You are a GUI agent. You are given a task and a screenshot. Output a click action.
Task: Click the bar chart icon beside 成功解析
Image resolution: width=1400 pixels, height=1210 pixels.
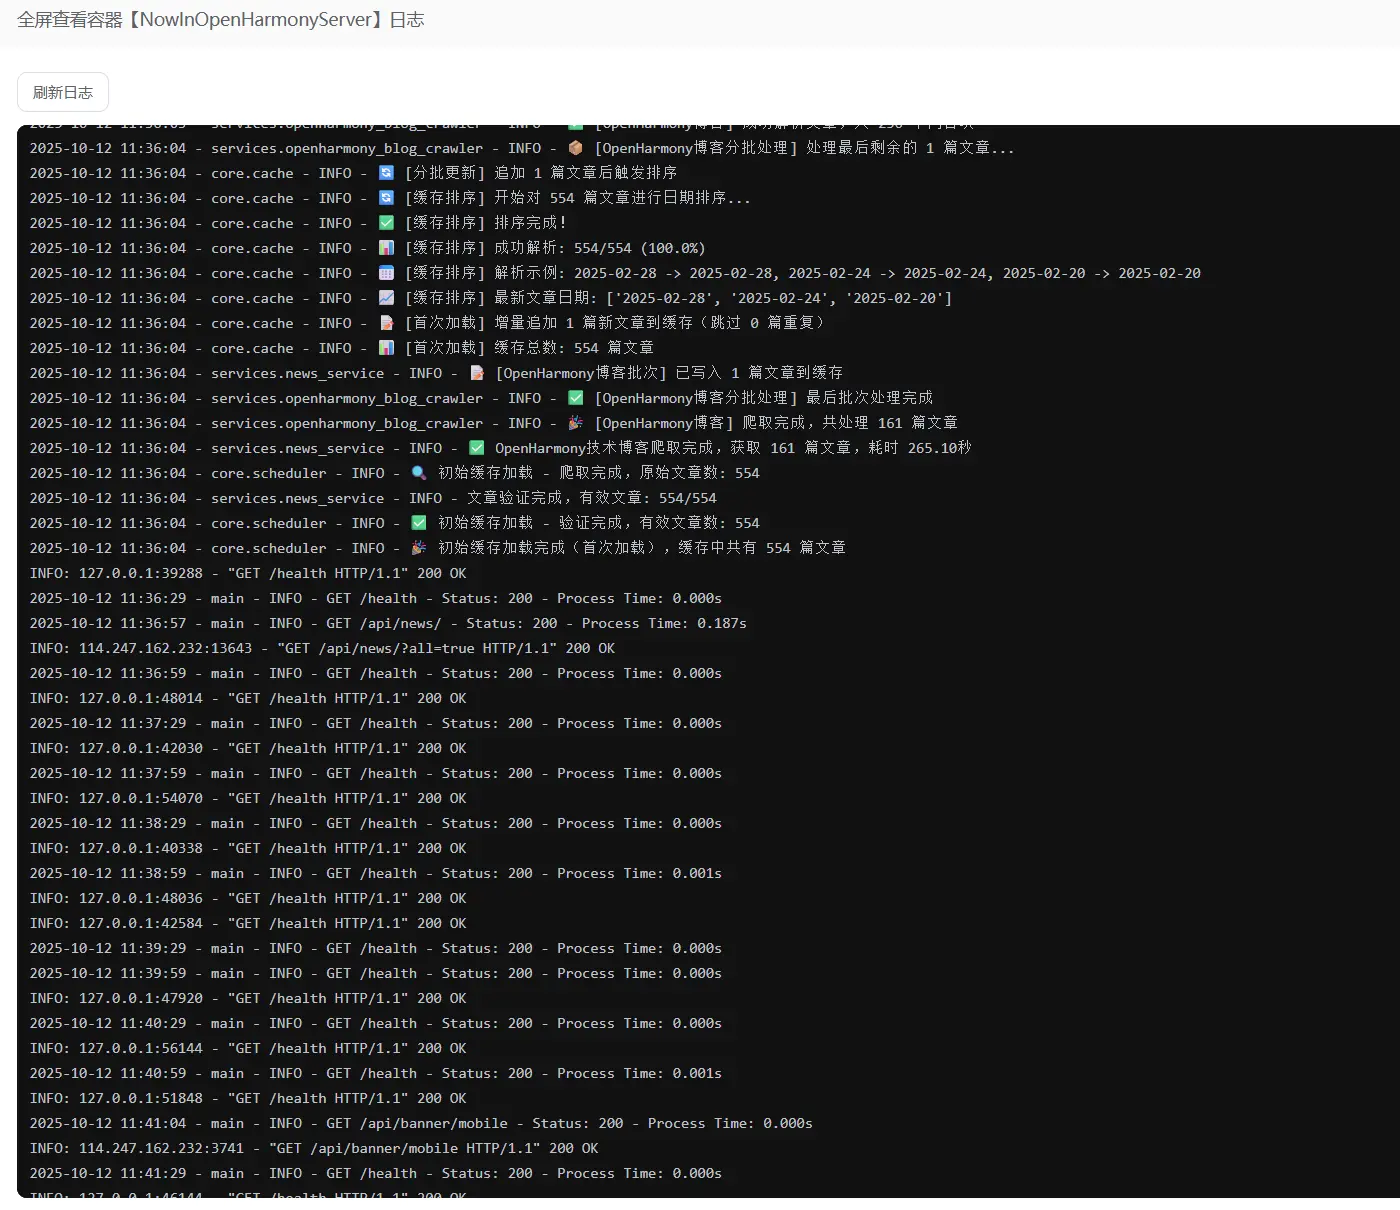click(x=386, y=248)
